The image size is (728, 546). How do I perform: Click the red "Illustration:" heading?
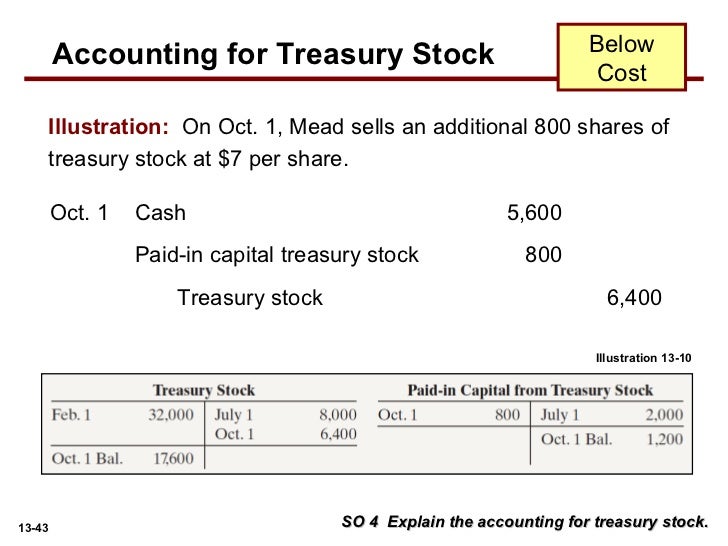(x=109, y=129)
